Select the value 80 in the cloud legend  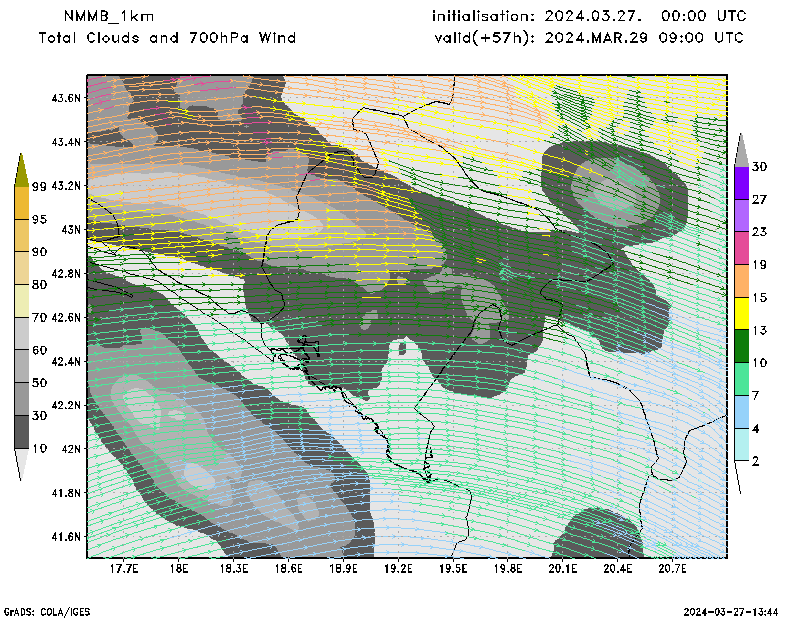tap(39, 285)
